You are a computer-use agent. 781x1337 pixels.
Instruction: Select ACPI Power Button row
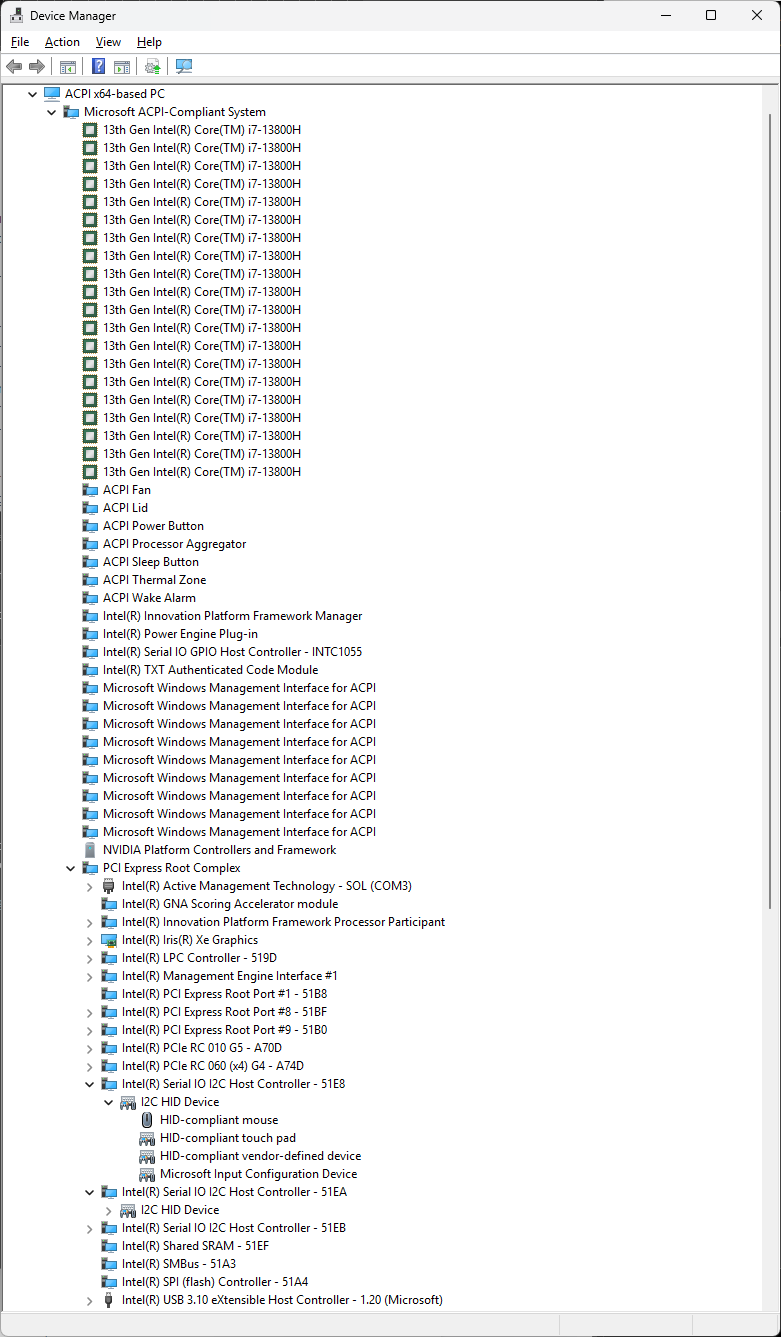153,526
